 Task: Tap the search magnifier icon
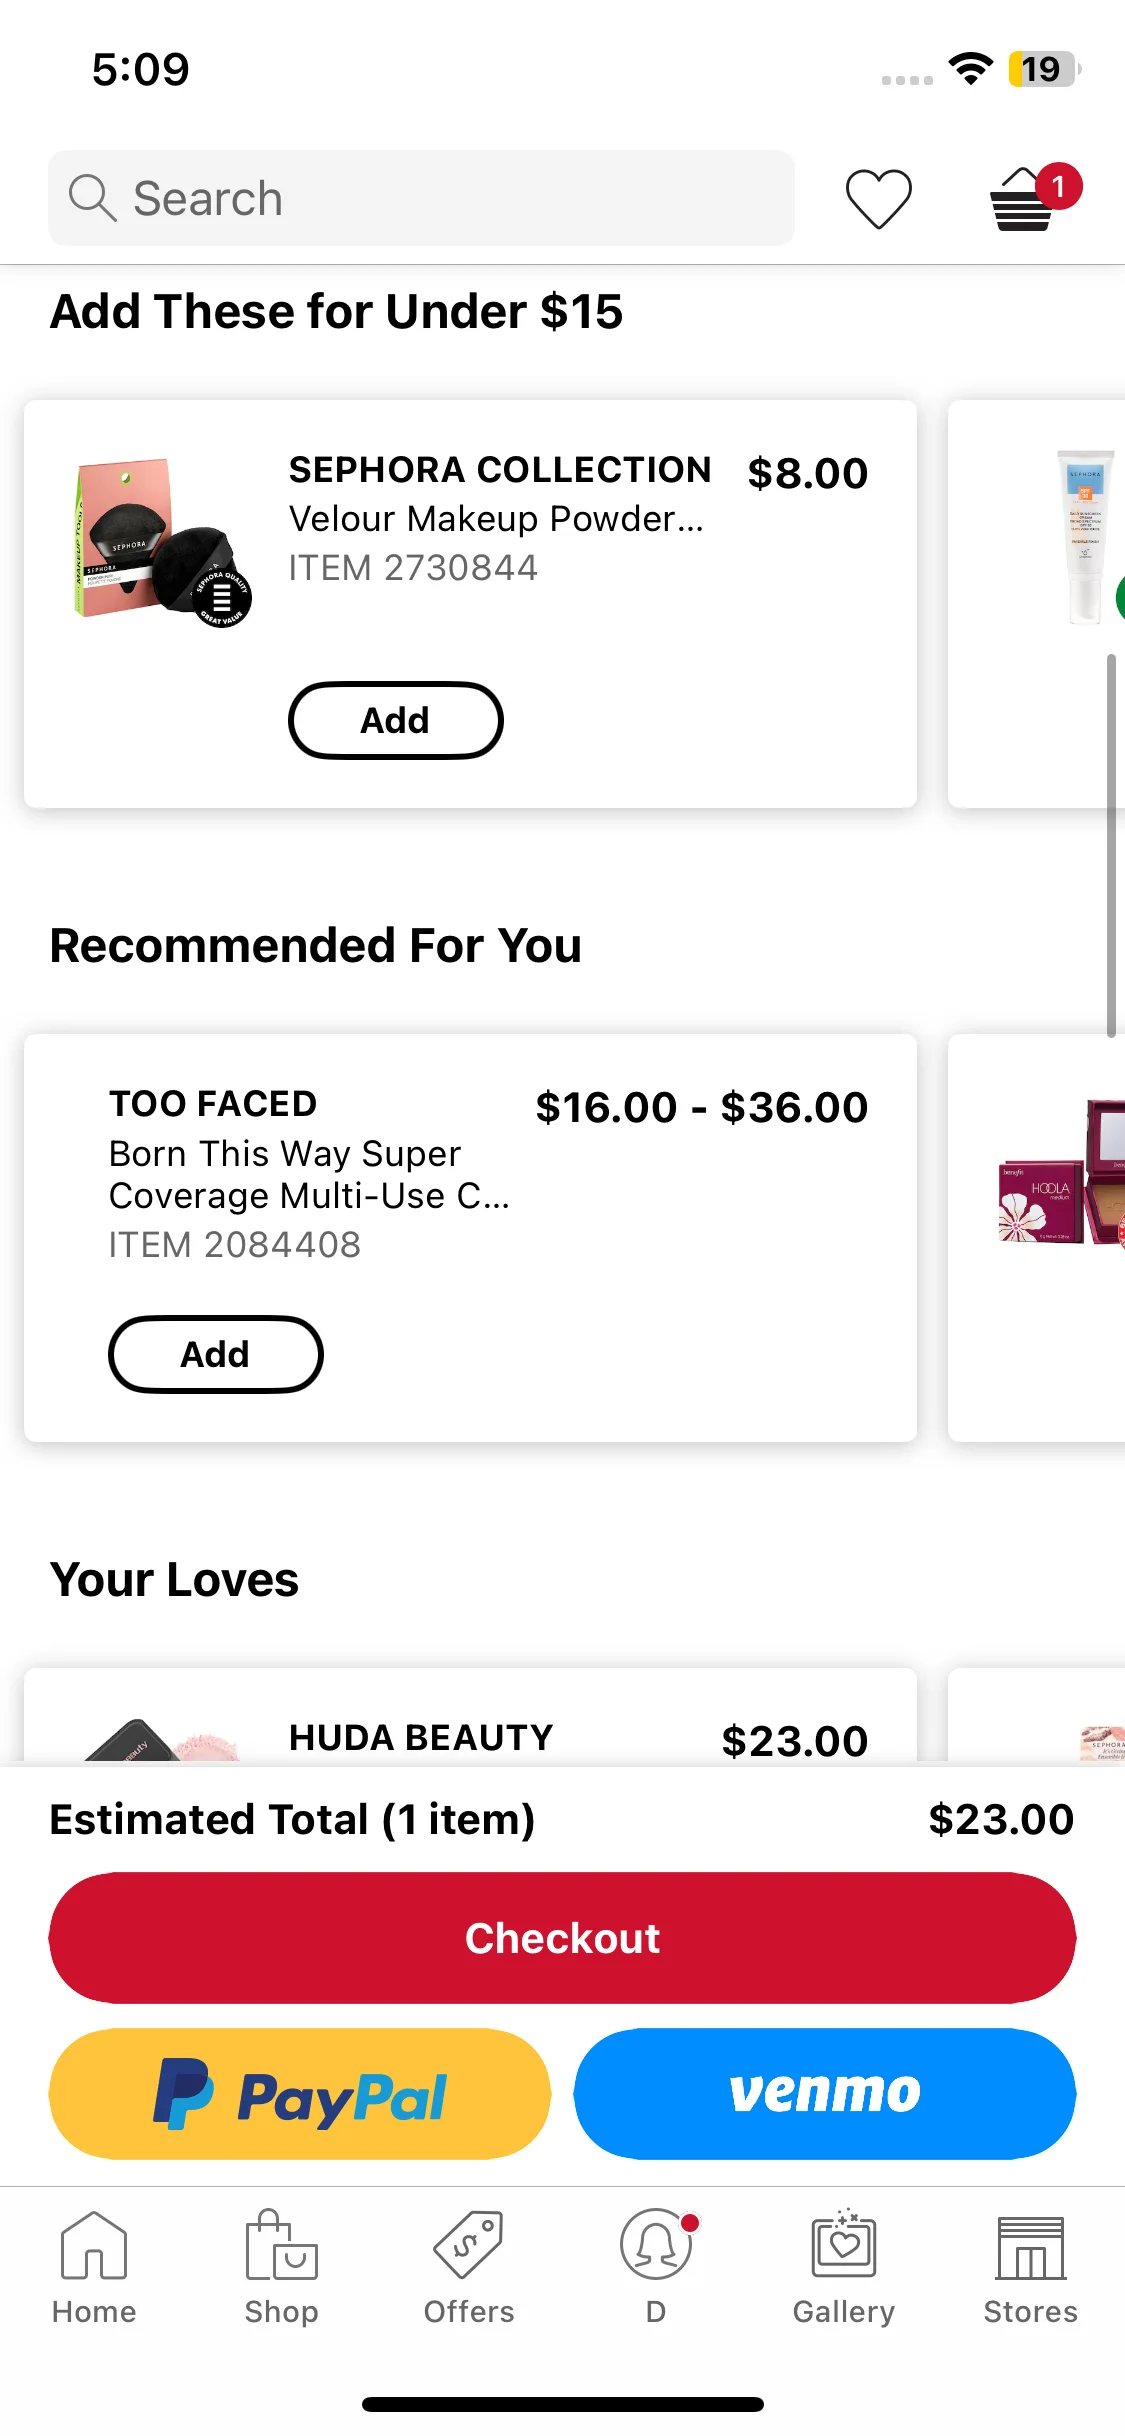(x=92, y=198)
